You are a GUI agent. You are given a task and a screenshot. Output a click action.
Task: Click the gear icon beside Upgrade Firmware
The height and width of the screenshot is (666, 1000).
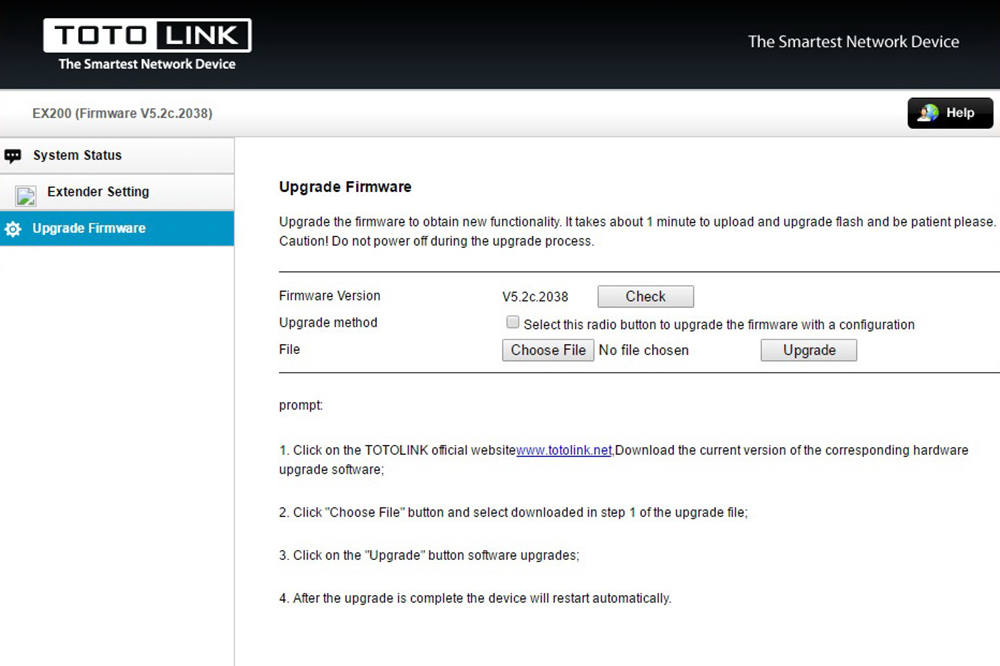pos(13,229)
